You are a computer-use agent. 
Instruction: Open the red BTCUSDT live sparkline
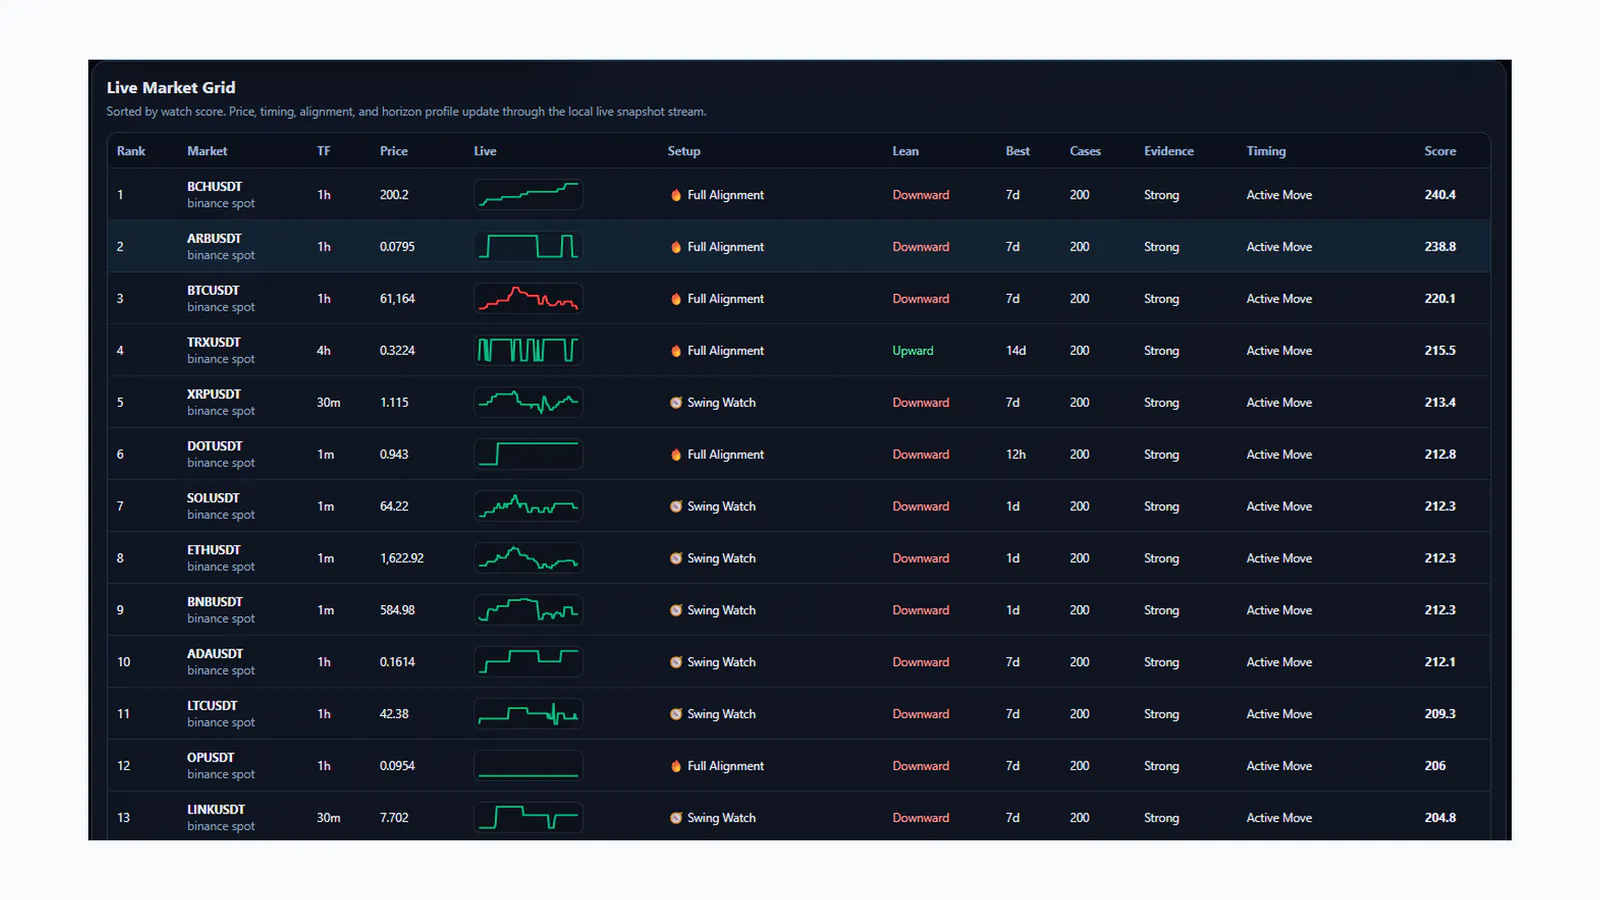coord(528,299)
